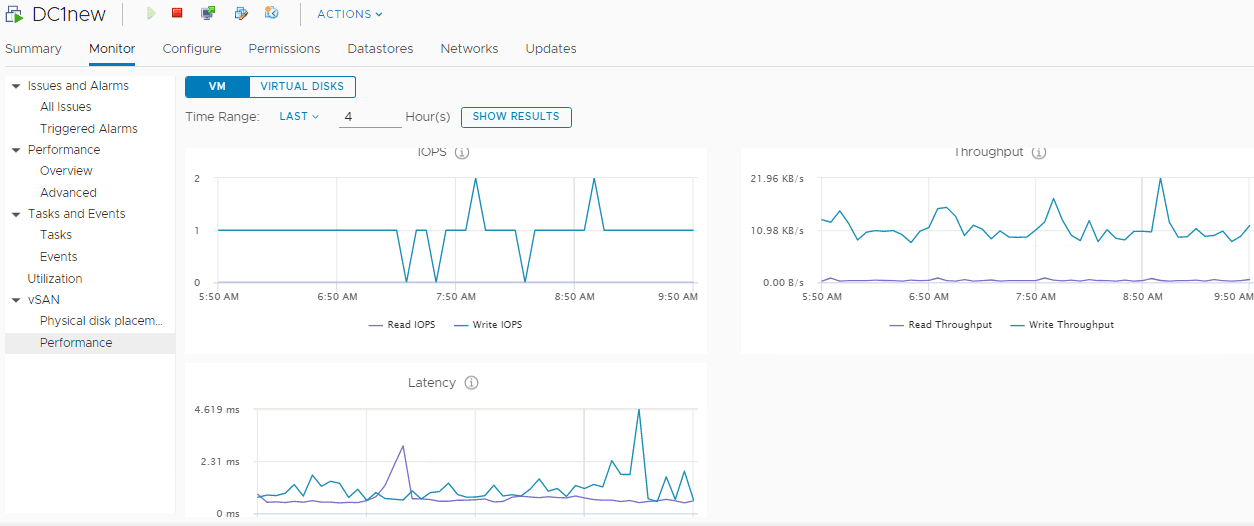Click the SHOW RESULTS button

516,117
